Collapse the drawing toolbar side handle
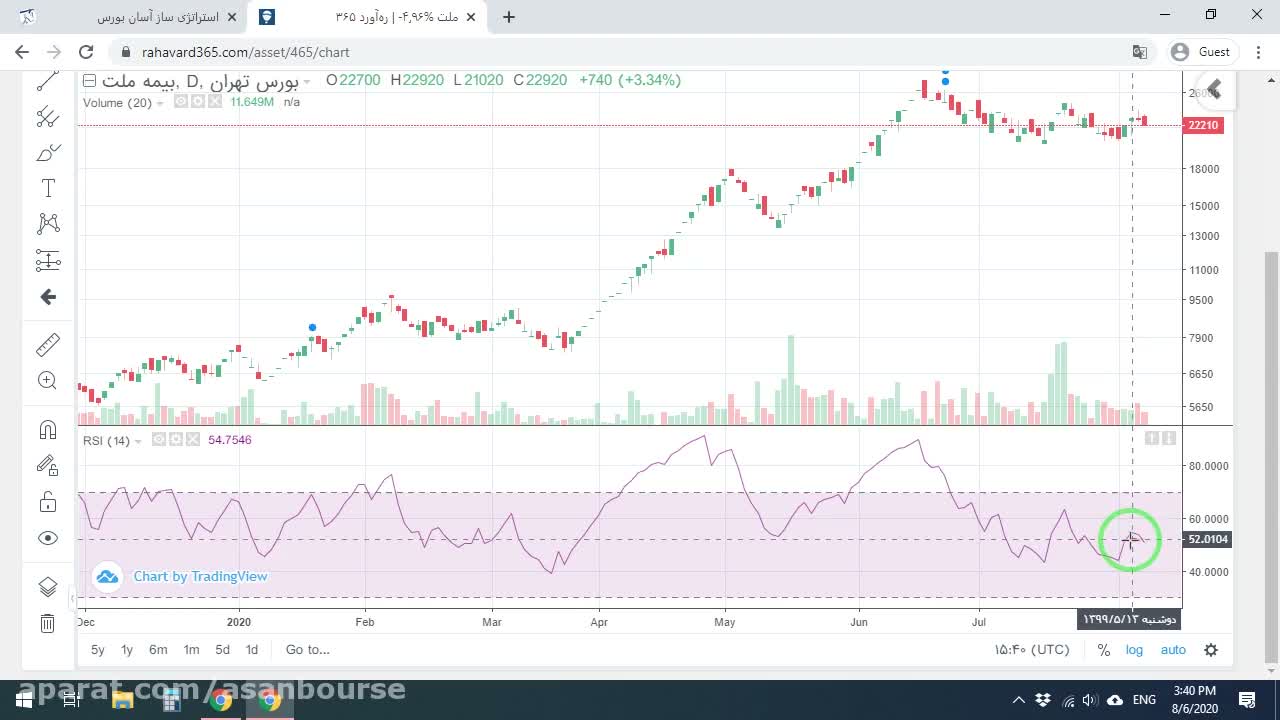Image resolution: width=1280 pixels, height=720 pixels. tap(72, 599)
